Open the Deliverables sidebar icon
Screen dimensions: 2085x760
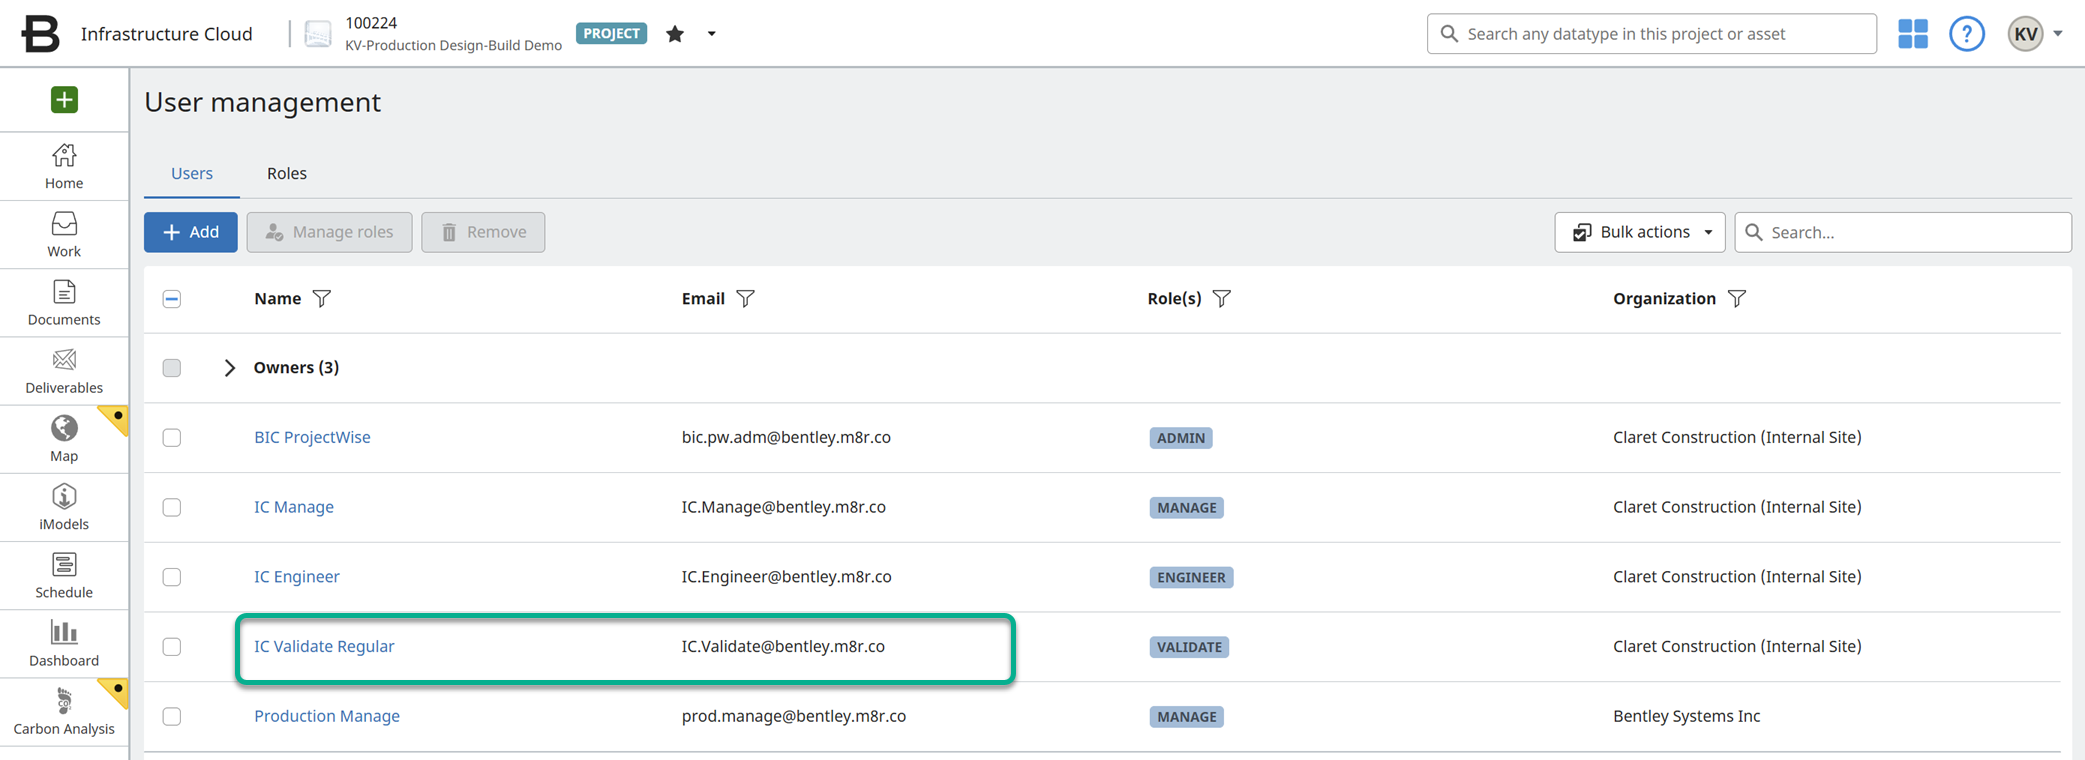64,371
